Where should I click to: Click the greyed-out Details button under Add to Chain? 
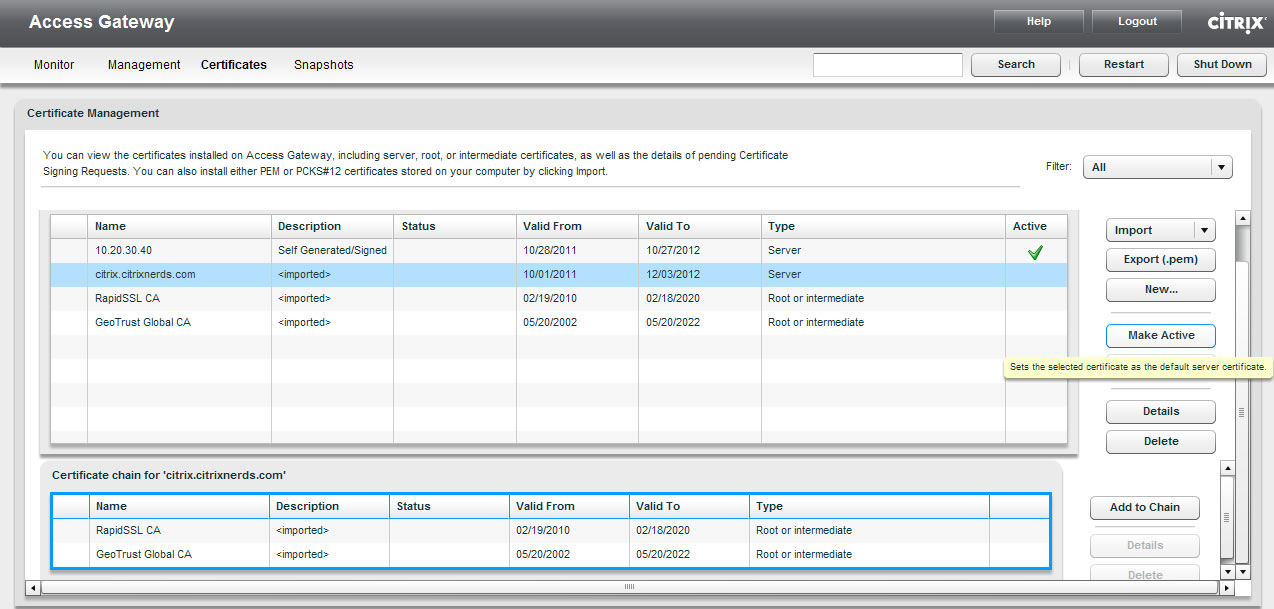(1145, 546)
